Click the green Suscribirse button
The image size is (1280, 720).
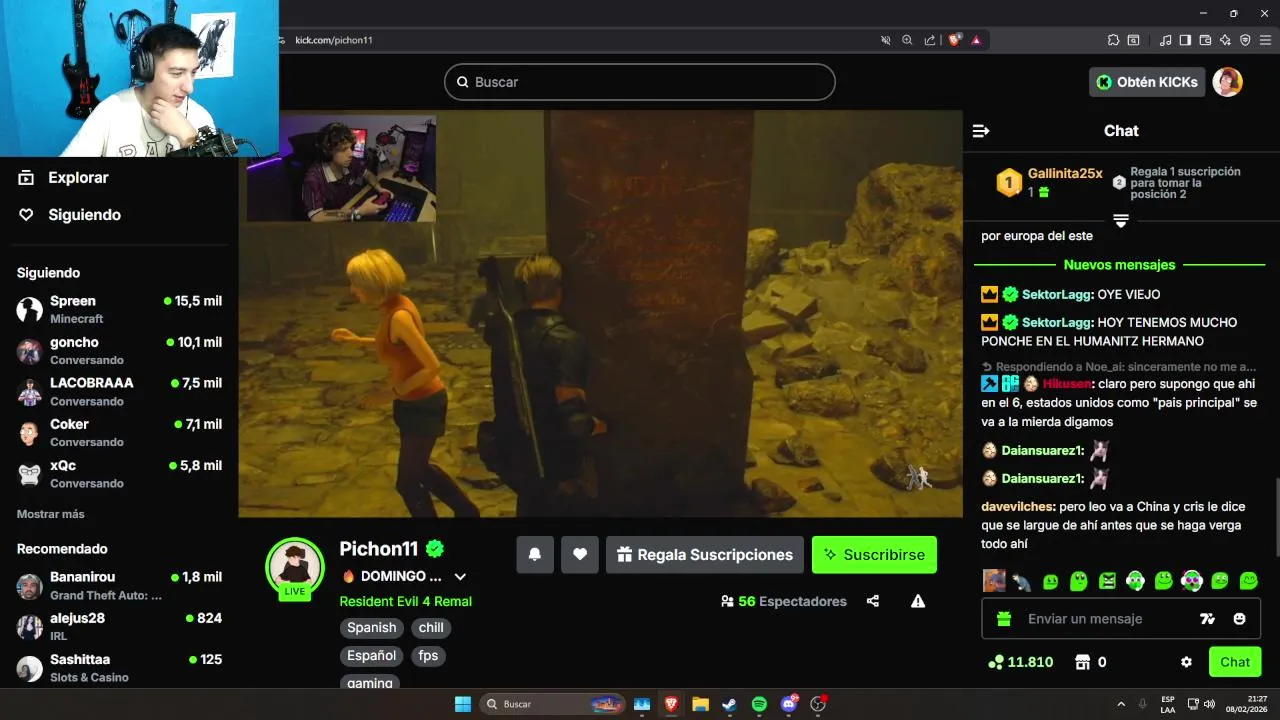click(x=874, y=555)
